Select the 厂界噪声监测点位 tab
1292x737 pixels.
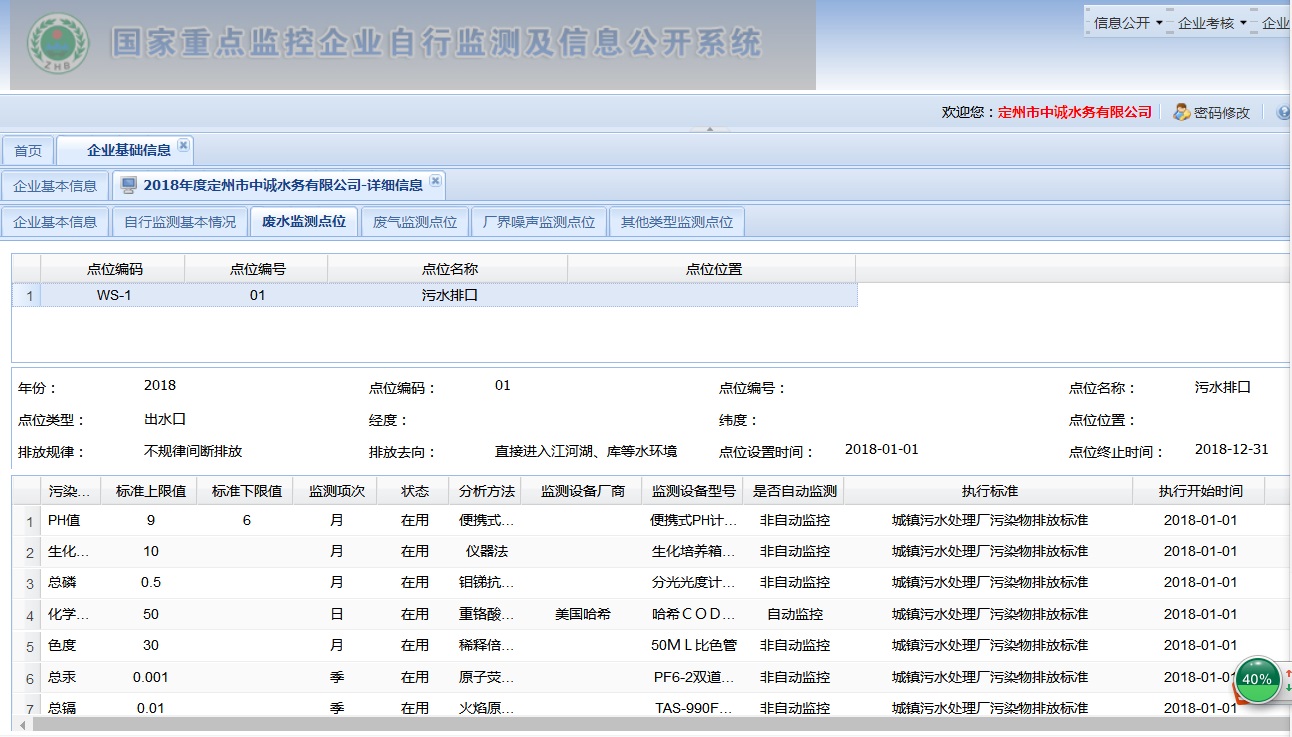(538, 222)
